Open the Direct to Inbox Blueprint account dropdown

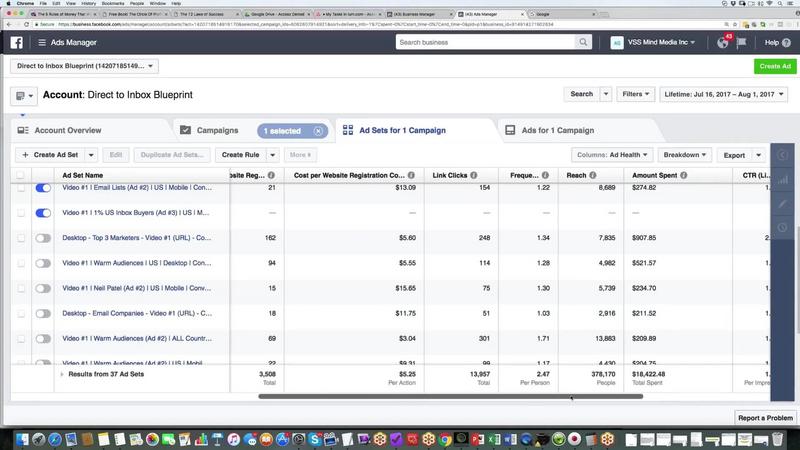point(84,66)
